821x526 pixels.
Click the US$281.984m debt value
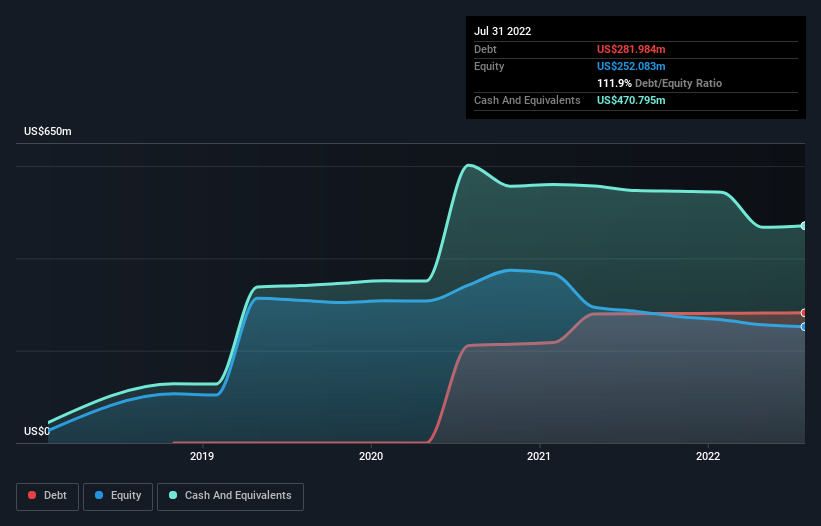point(631,49)
